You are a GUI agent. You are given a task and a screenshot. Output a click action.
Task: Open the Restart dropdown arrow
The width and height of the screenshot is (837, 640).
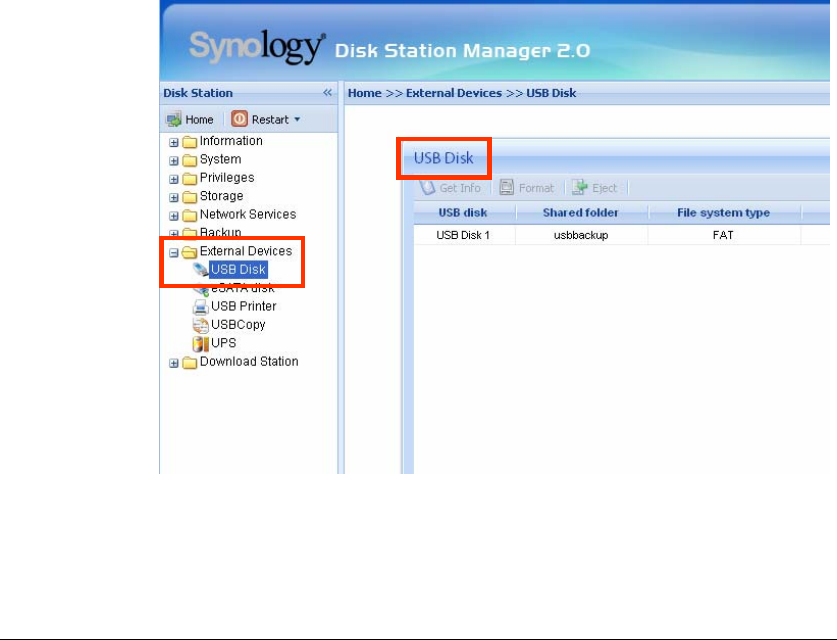click(x=297, y=120)
